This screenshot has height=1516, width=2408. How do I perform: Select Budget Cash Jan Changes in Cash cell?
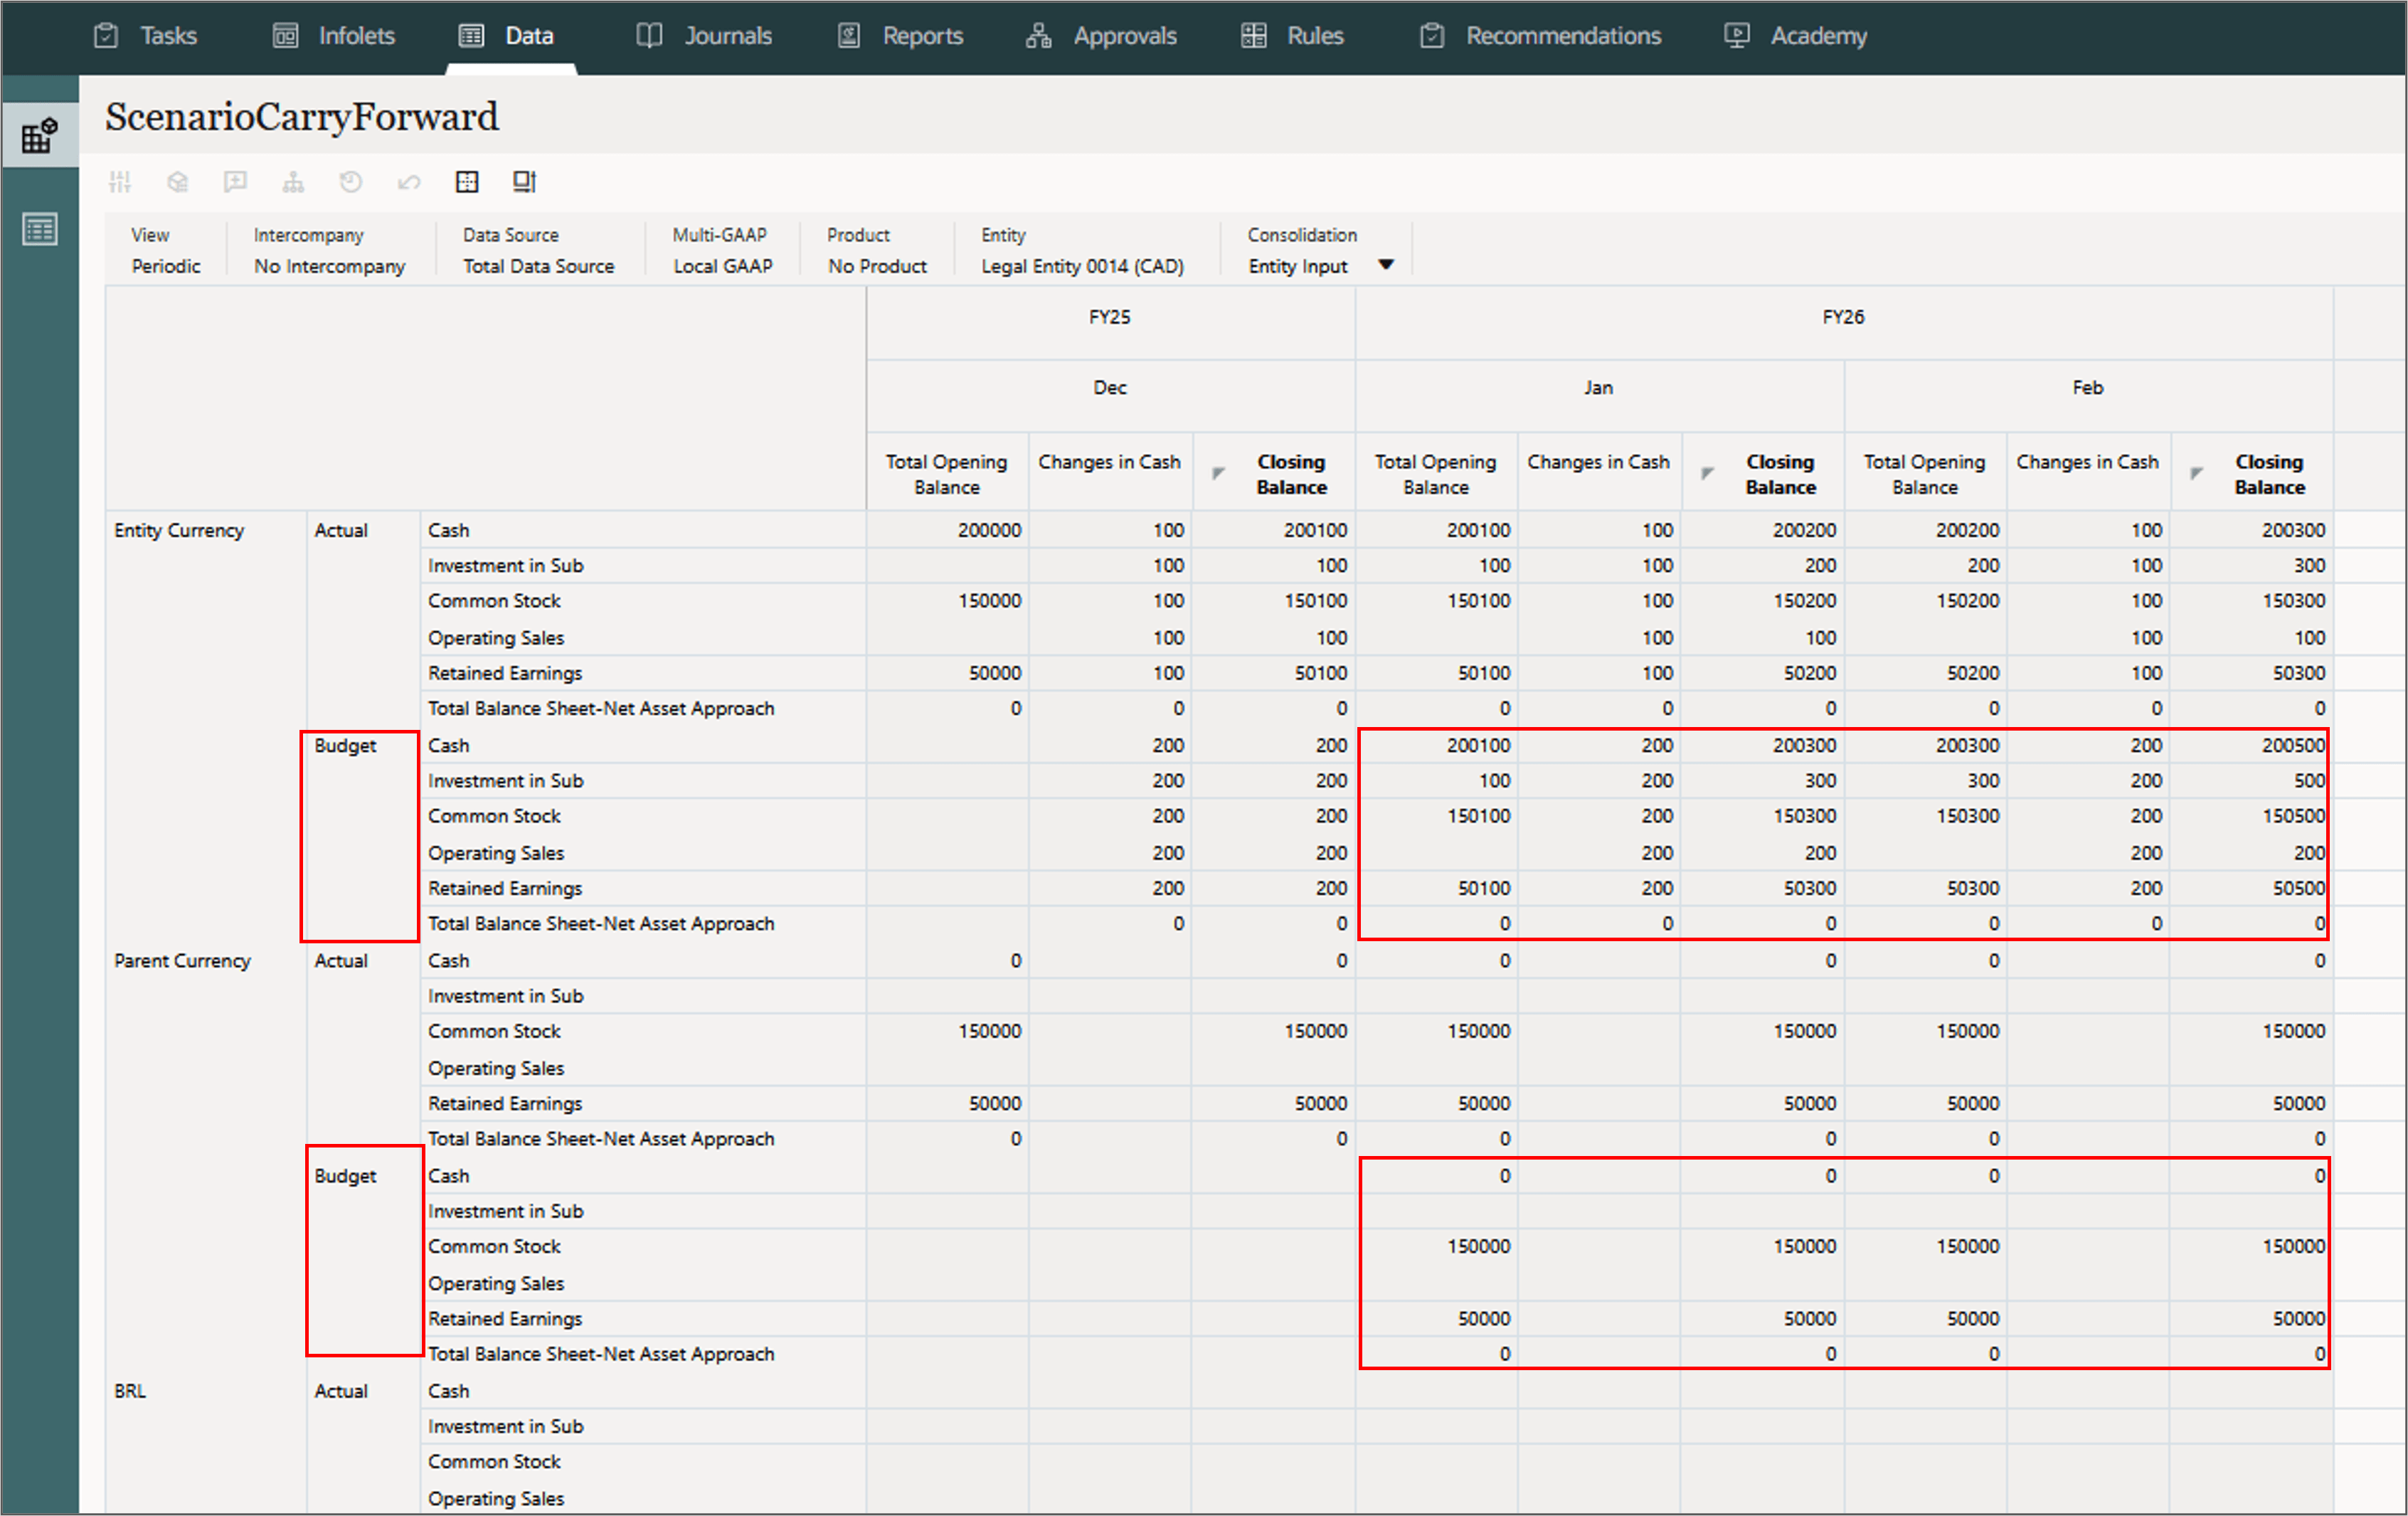1600,746
